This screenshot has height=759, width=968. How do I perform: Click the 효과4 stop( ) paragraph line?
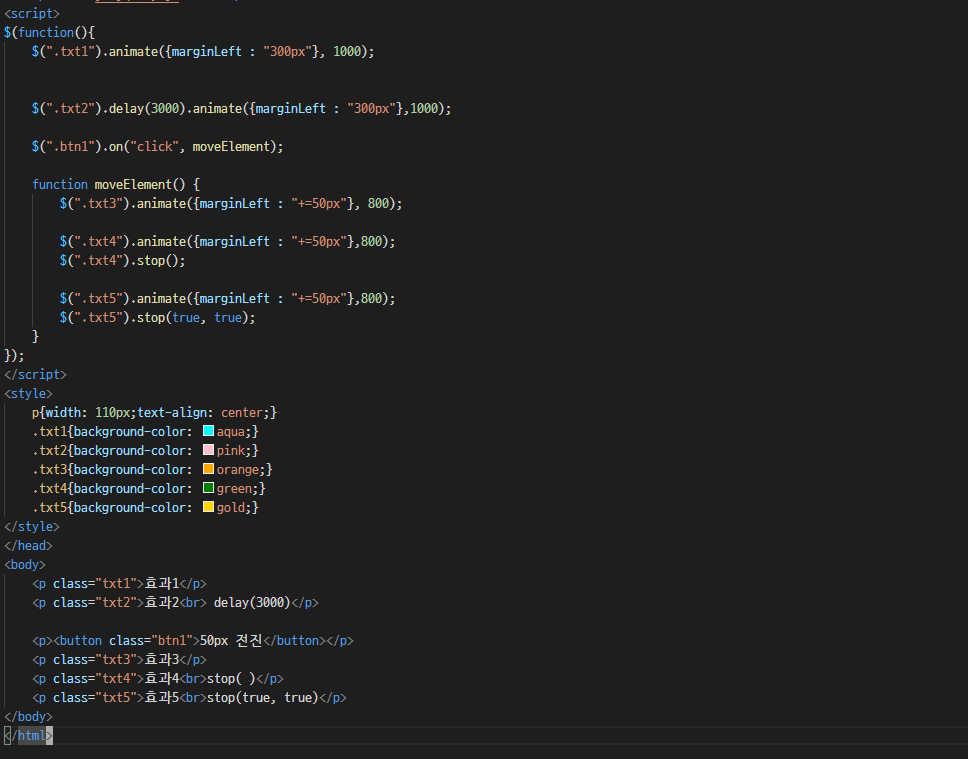pyautogui.click(x=157, y=679)
